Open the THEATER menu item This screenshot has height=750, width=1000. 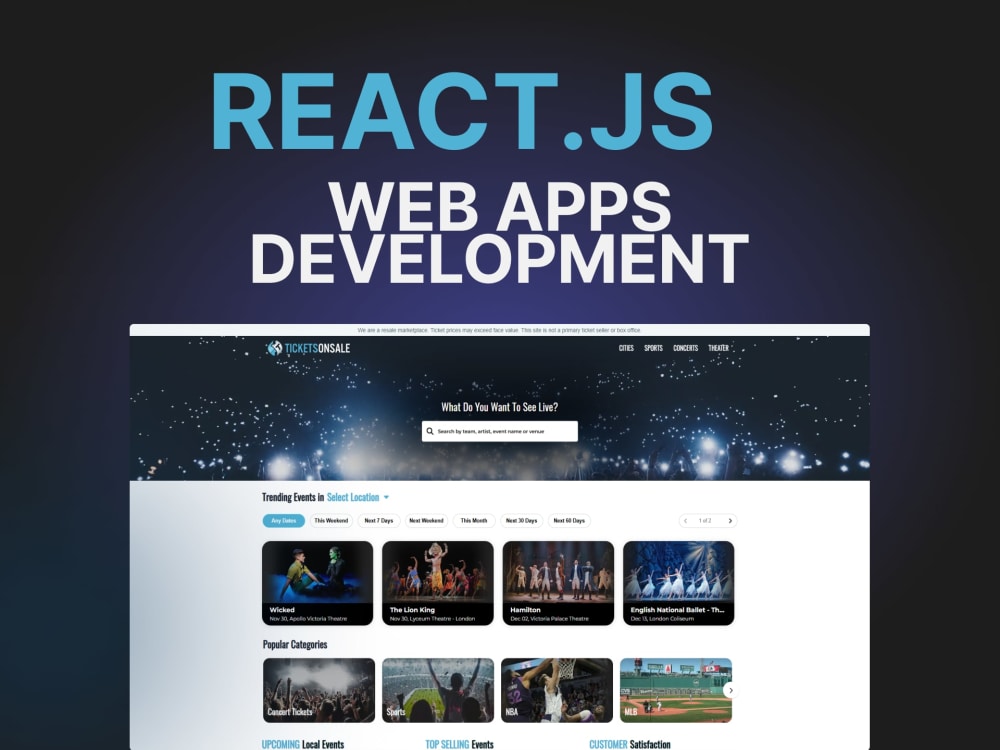pyautogui.click(x=718, y=347)
